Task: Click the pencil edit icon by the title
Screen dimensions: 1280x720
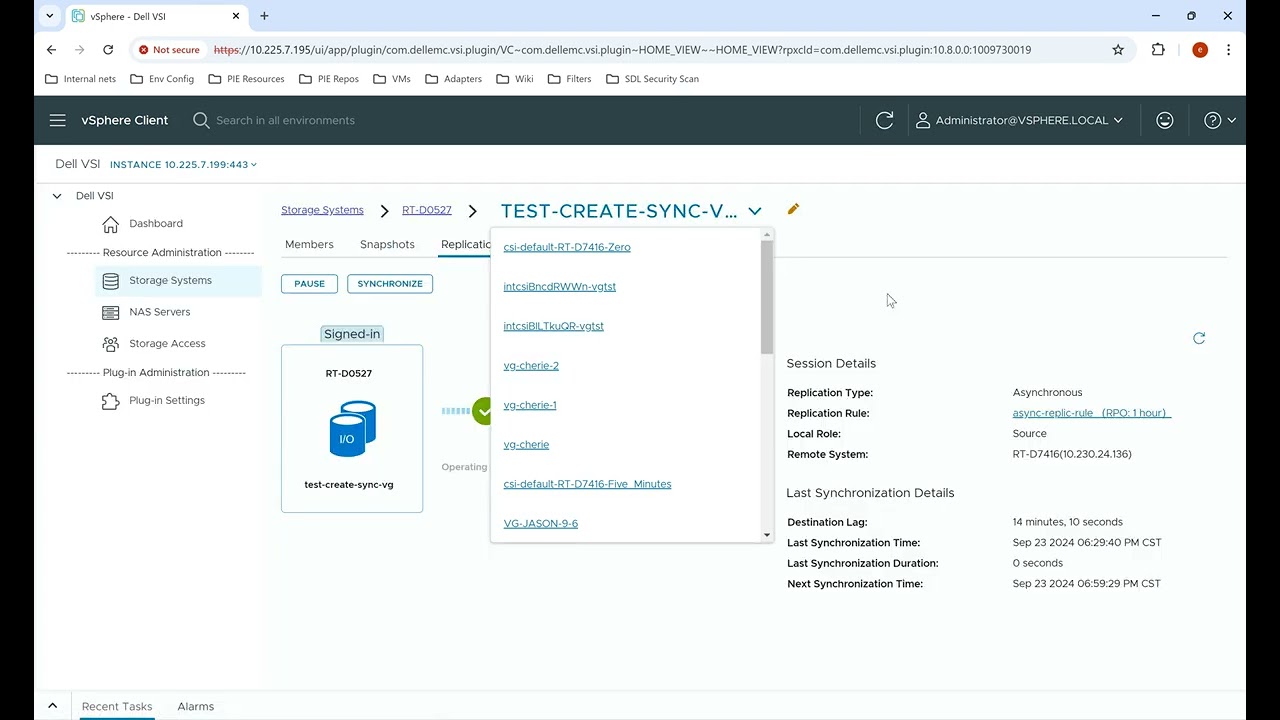Action: tap(793, 209)
